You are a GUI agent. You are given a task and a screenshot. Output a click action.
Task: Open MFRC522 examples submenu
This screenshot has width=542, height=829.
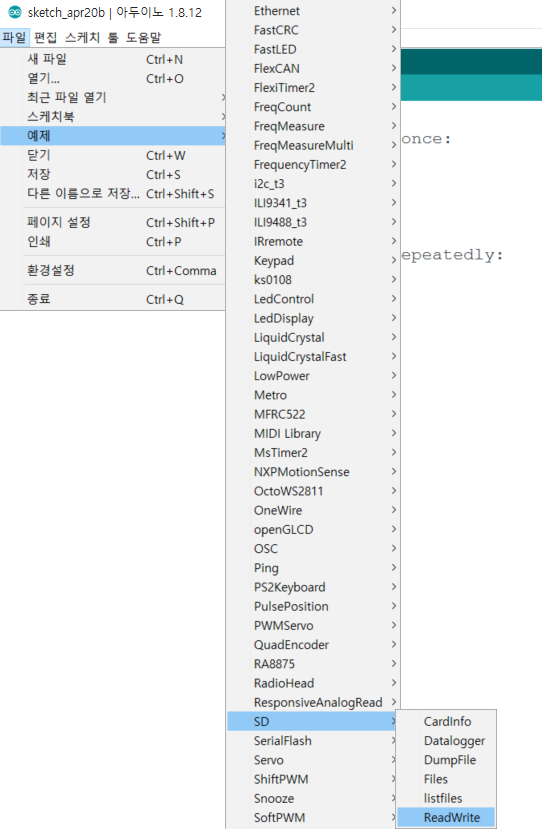313,414
